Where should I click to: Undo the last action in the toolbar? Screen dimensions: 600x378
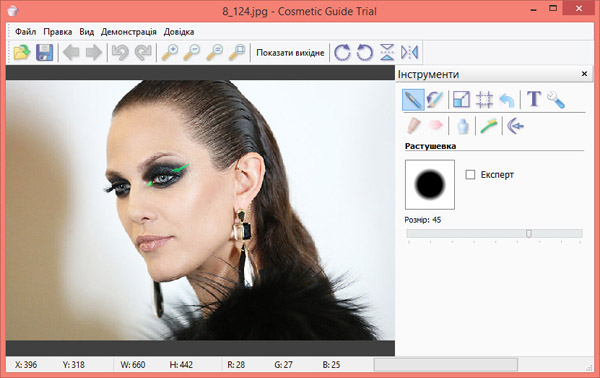[x=120, y=52]
